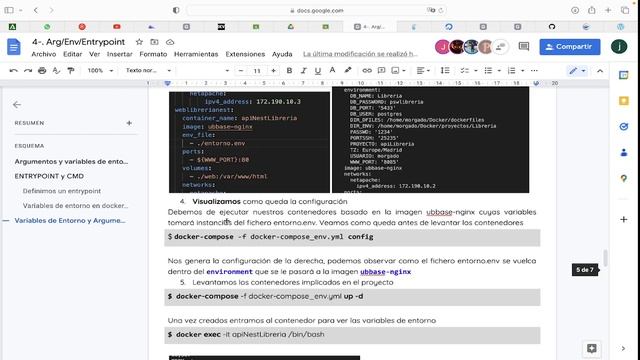
Task: Open the font family dropdown
Action: coord(205,71)
